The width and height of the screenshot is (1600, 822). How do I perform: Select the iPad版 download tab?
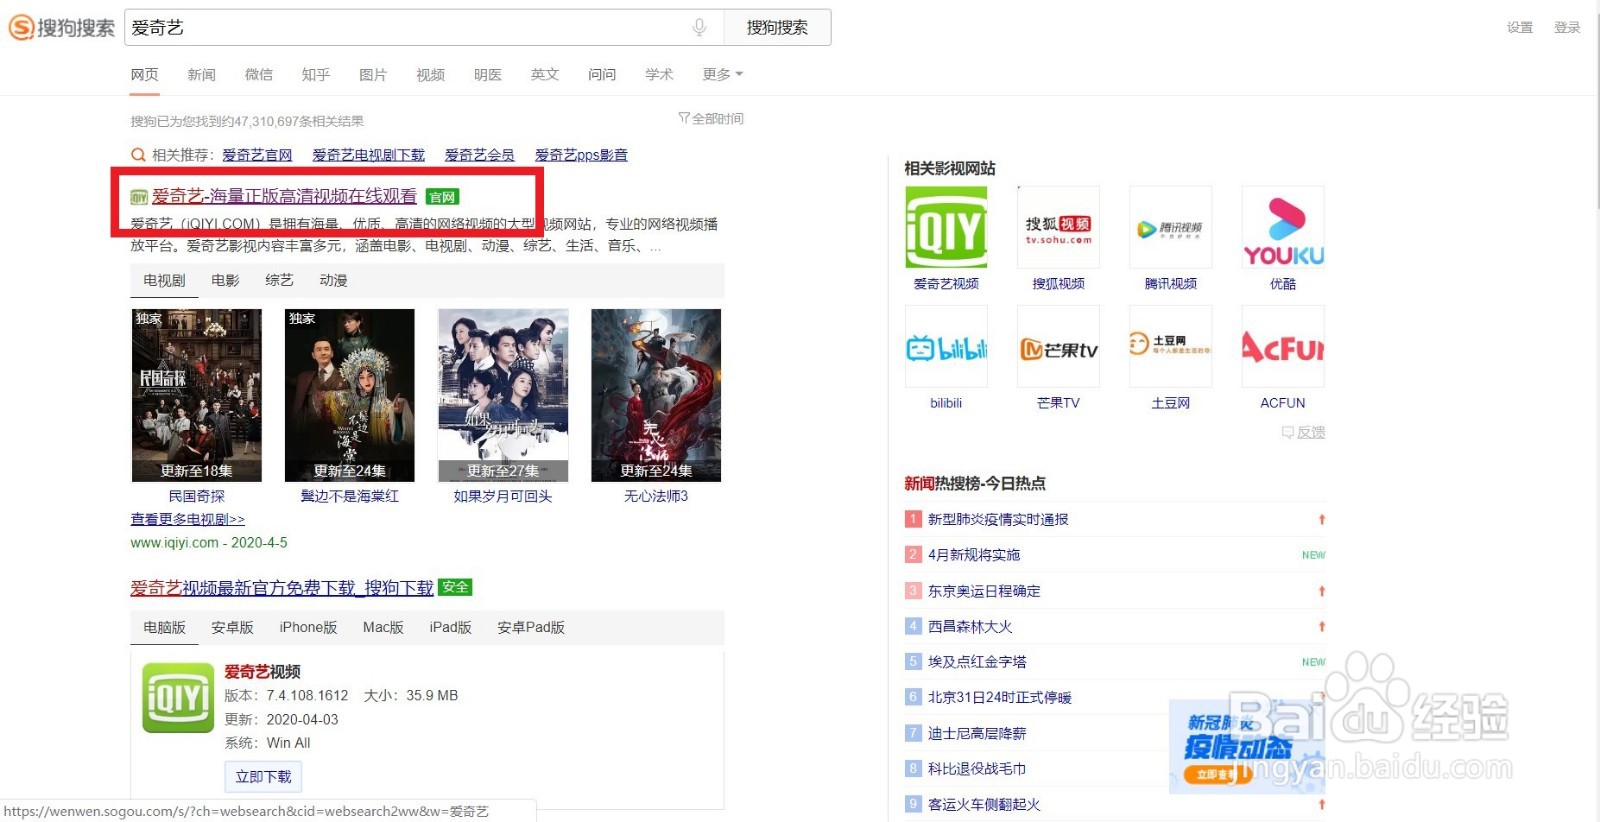pos(450,627)
